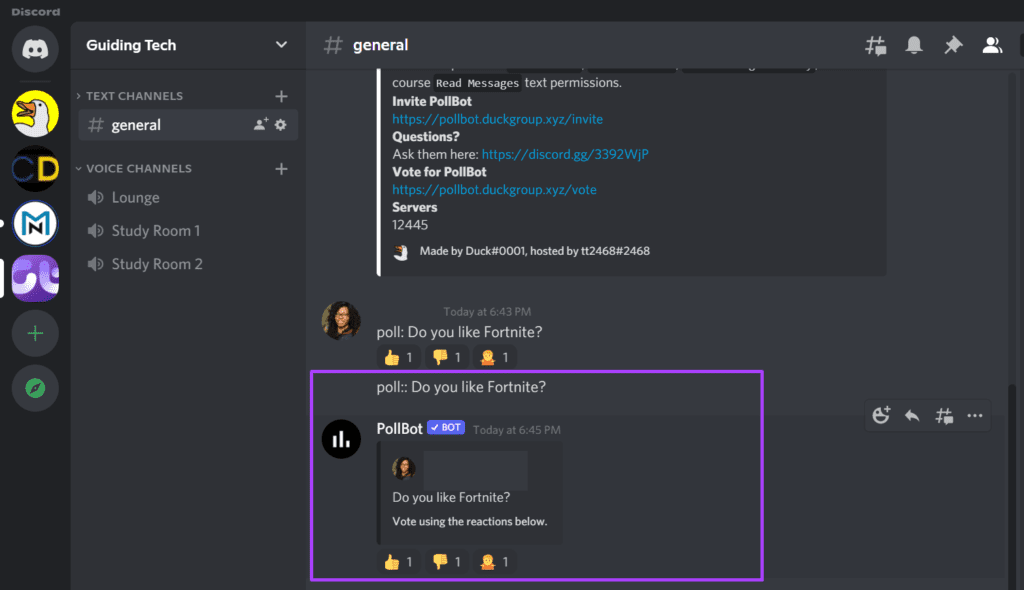Create thread from message hover toolbar
This screenshot has width=1024, height=590.
[x=944, y=416]
